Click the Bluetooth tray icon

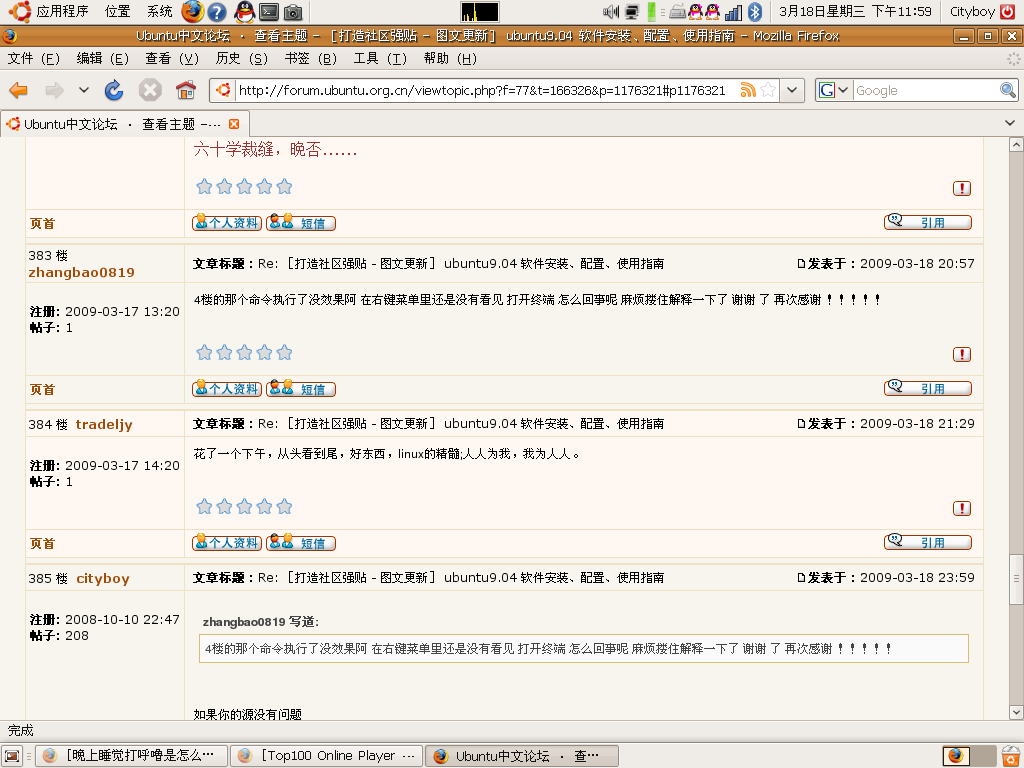tap(755, 12)
